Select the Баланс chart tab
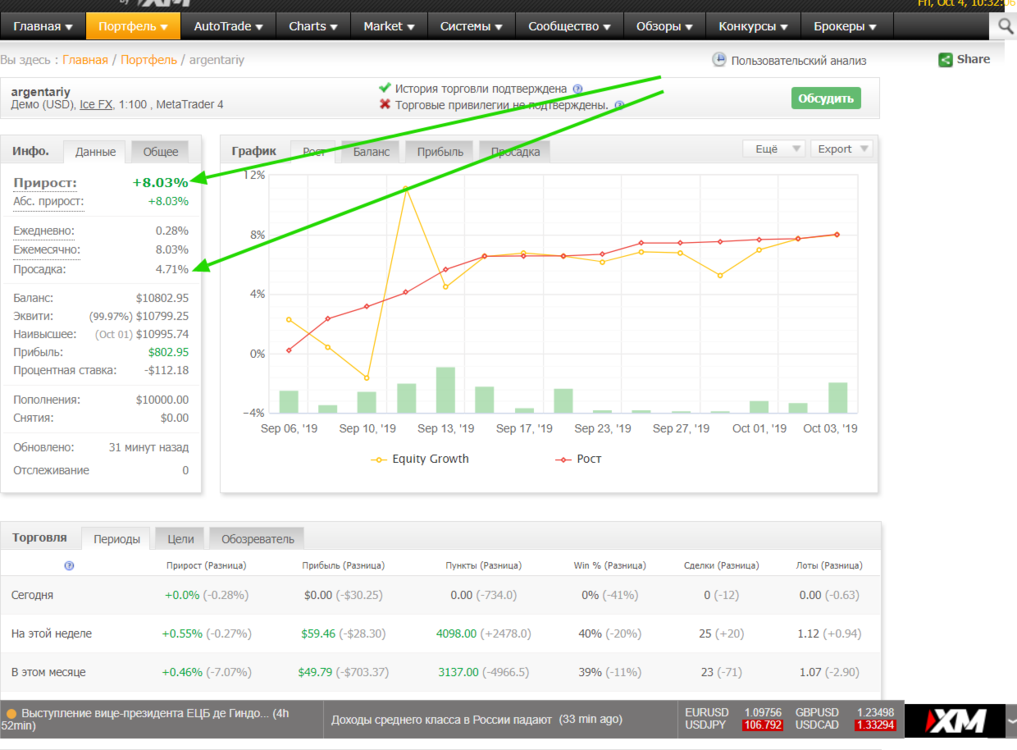The image size is (1017, 750). coord(371,152)
